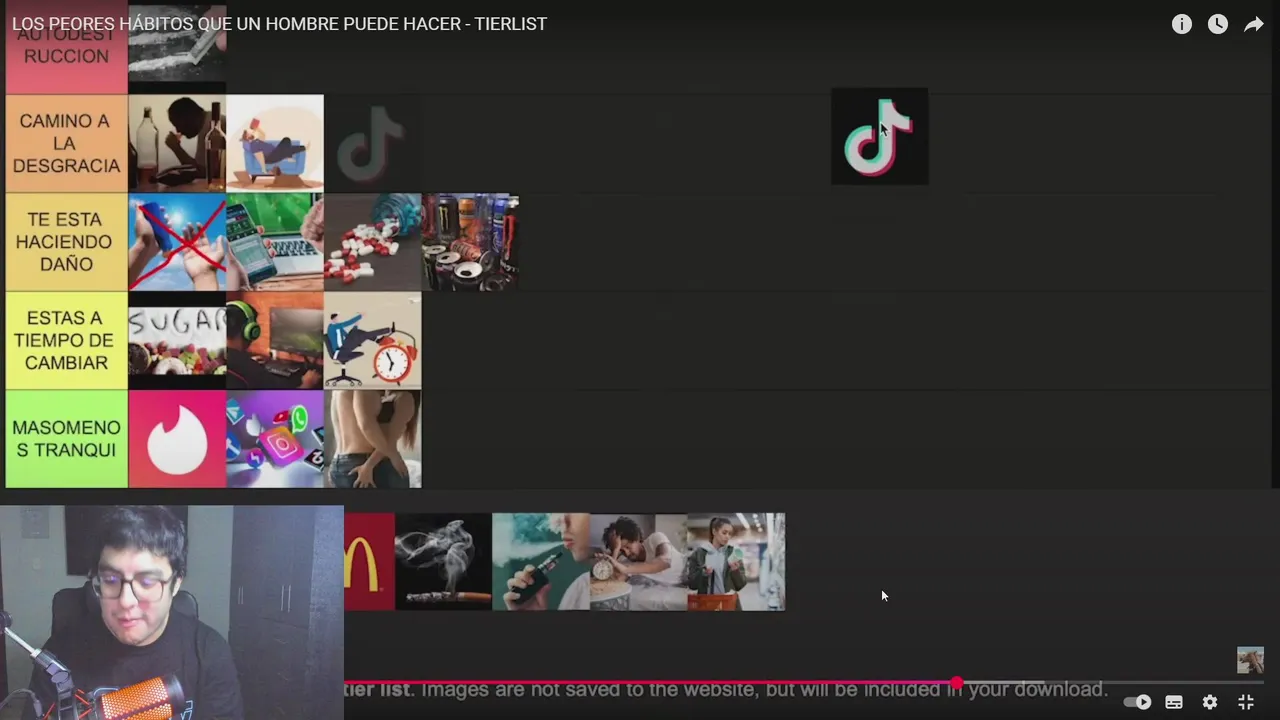Click the channel avatar watermark
The width and height of the screenshot is (1280, 720).
(1250, 660)
